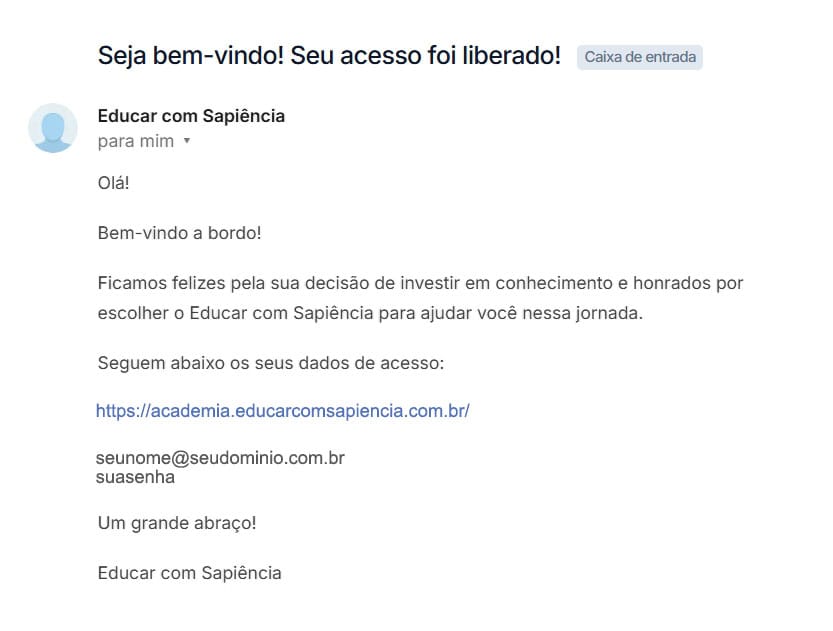
Task: Click the sender's profile avatar
Action: (53, 128)
